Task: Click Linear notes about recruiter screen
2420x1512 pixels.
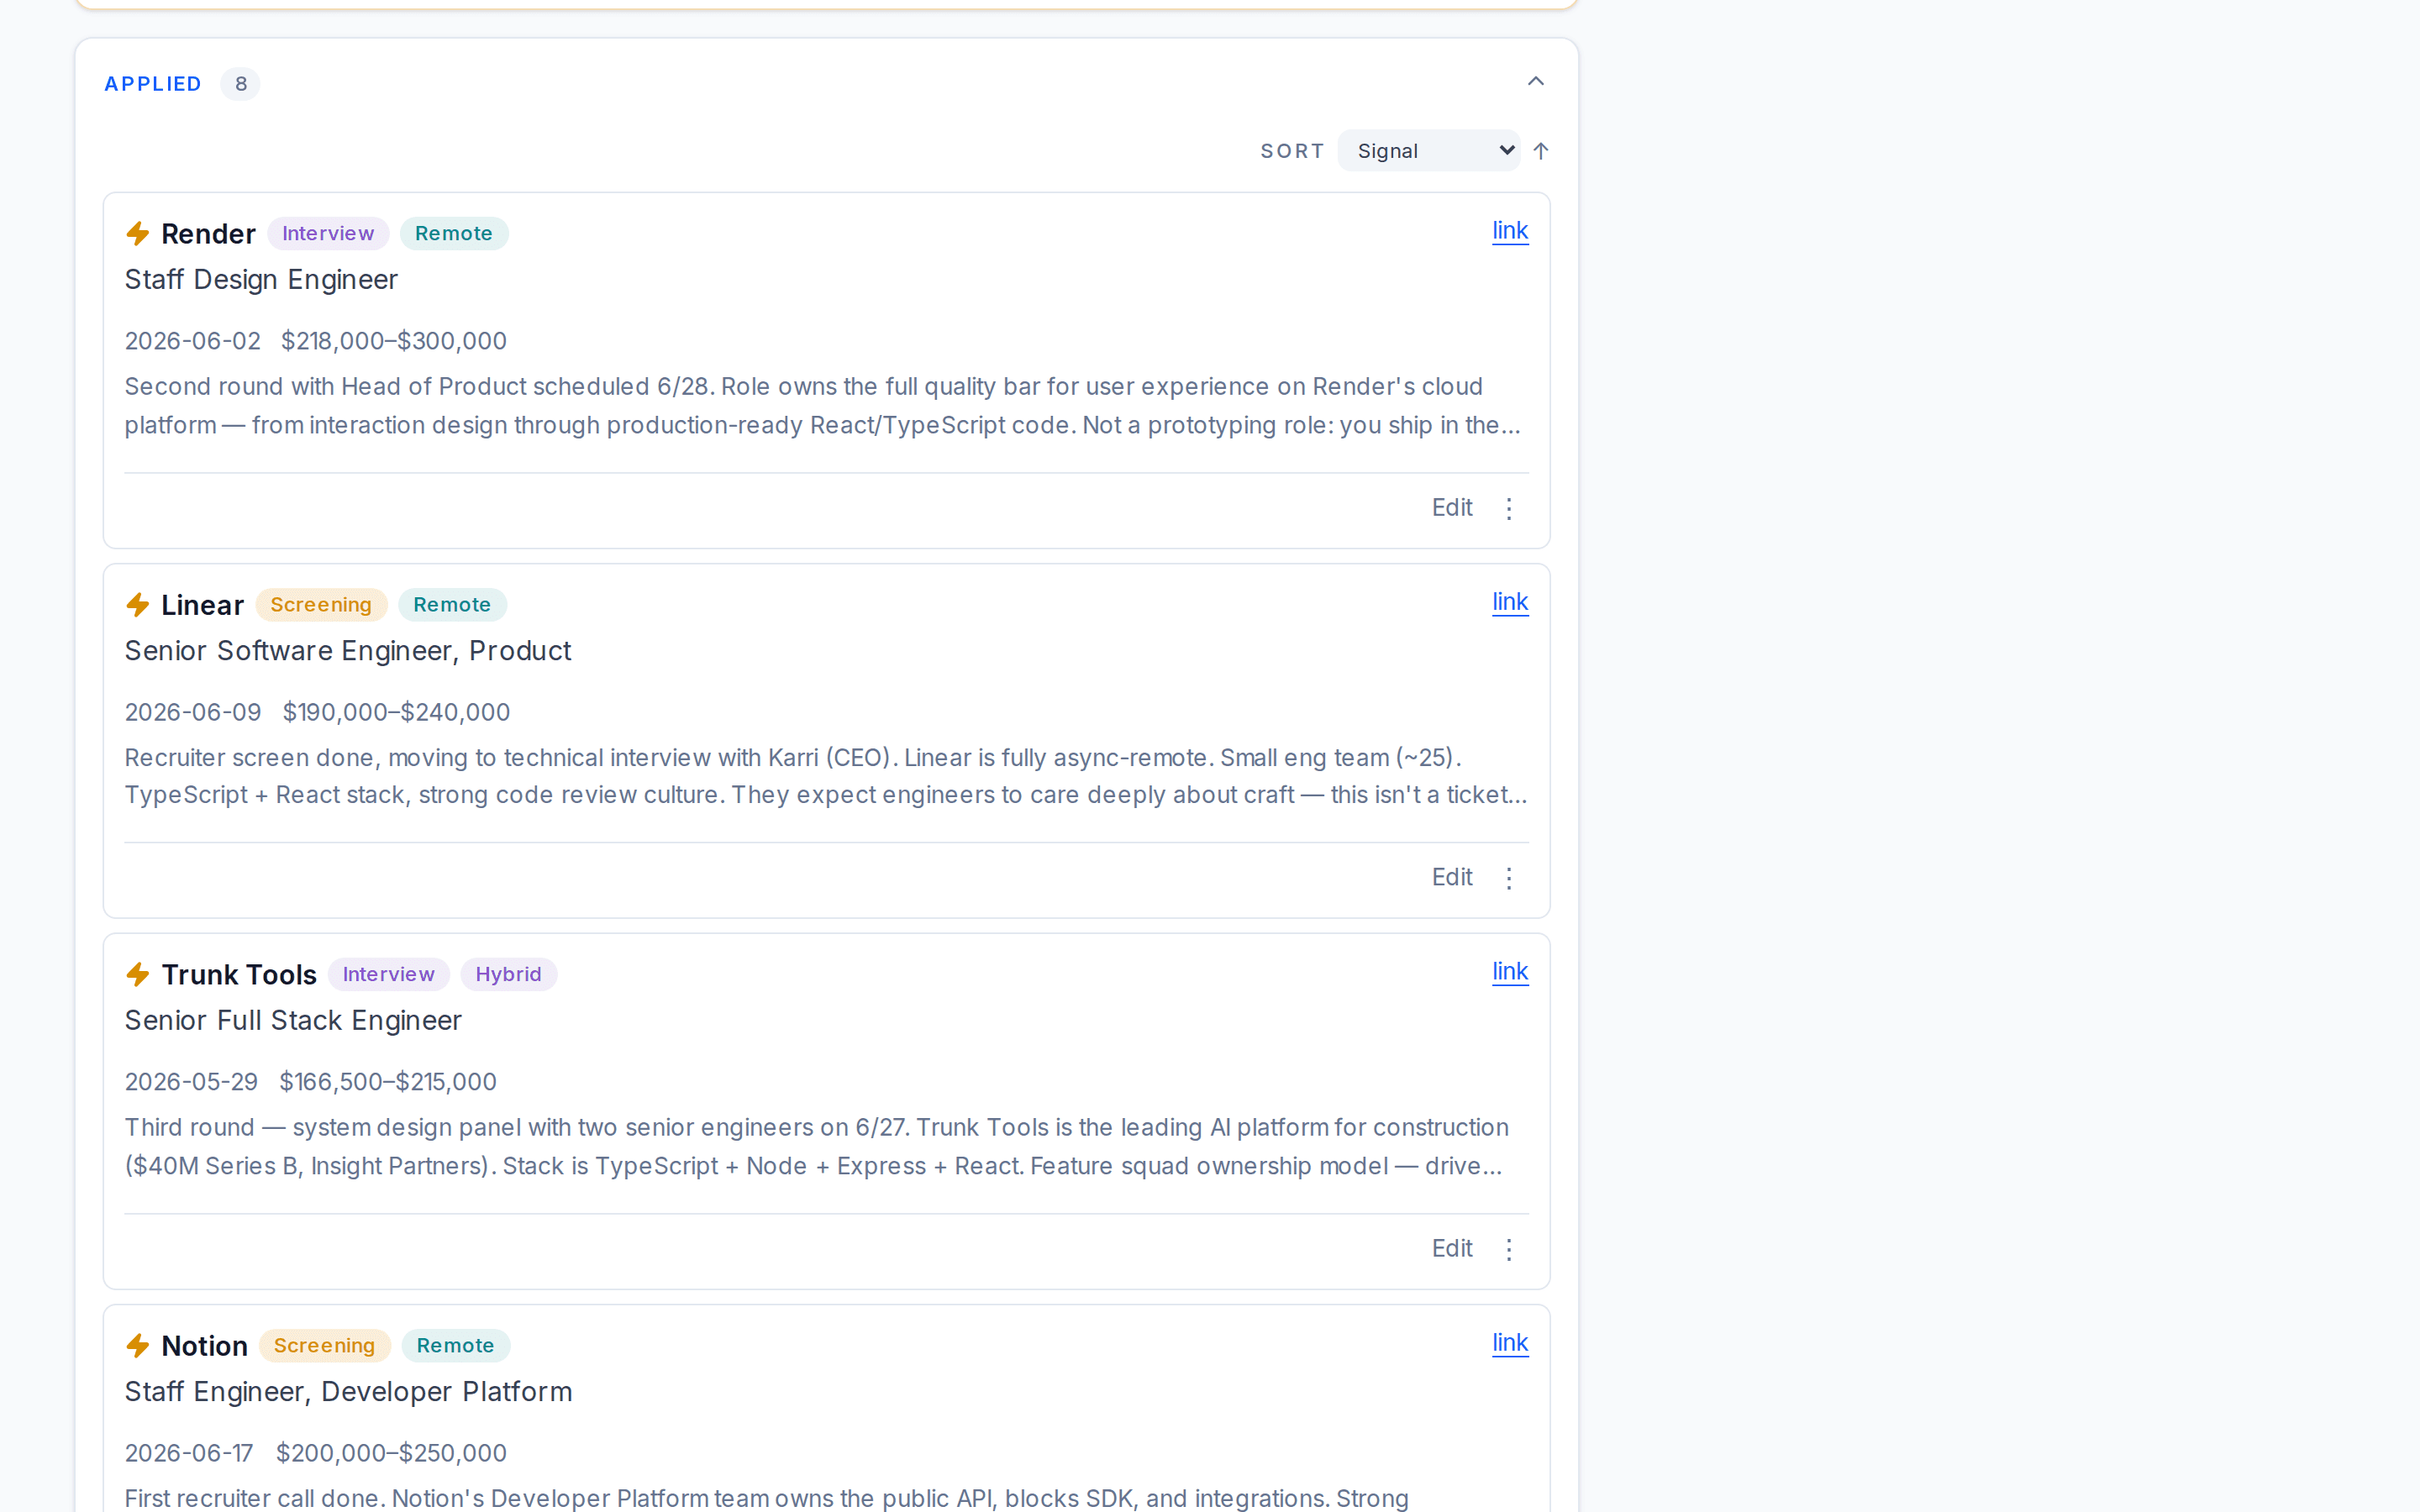Action: click(x=826, y=776)
